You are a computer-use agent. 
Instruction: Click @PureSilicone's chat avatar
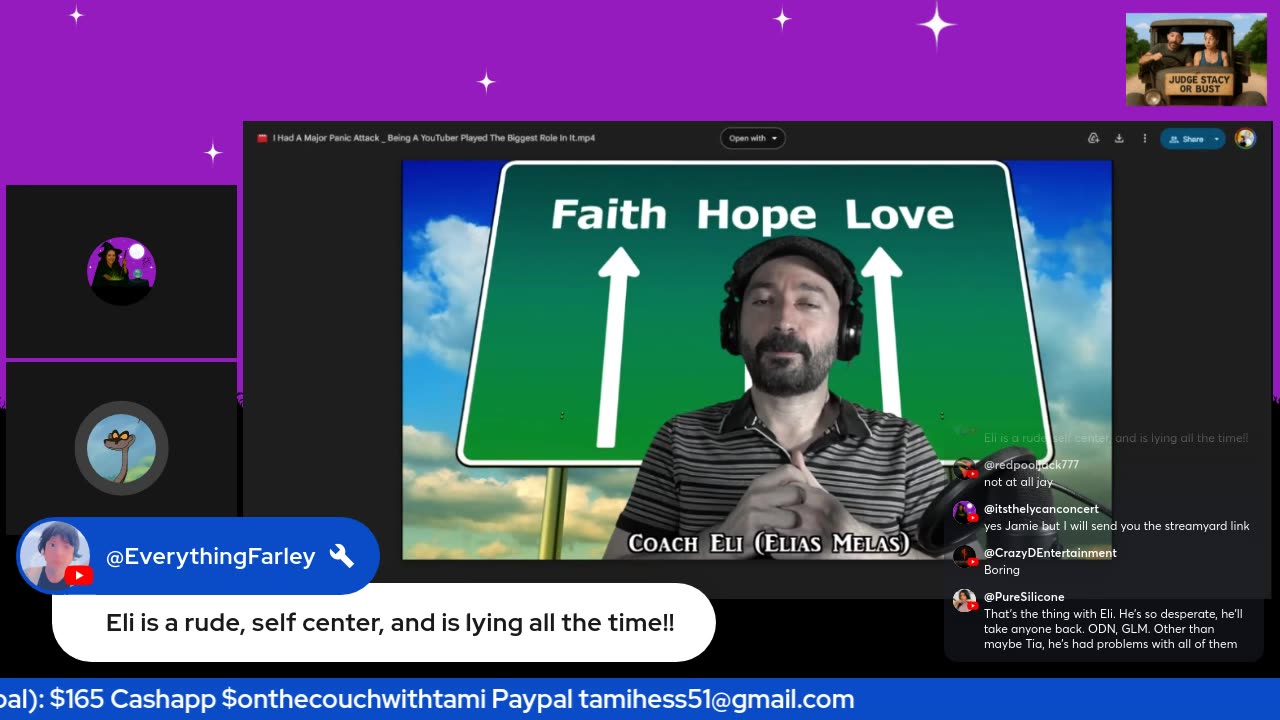coord(964,601)
